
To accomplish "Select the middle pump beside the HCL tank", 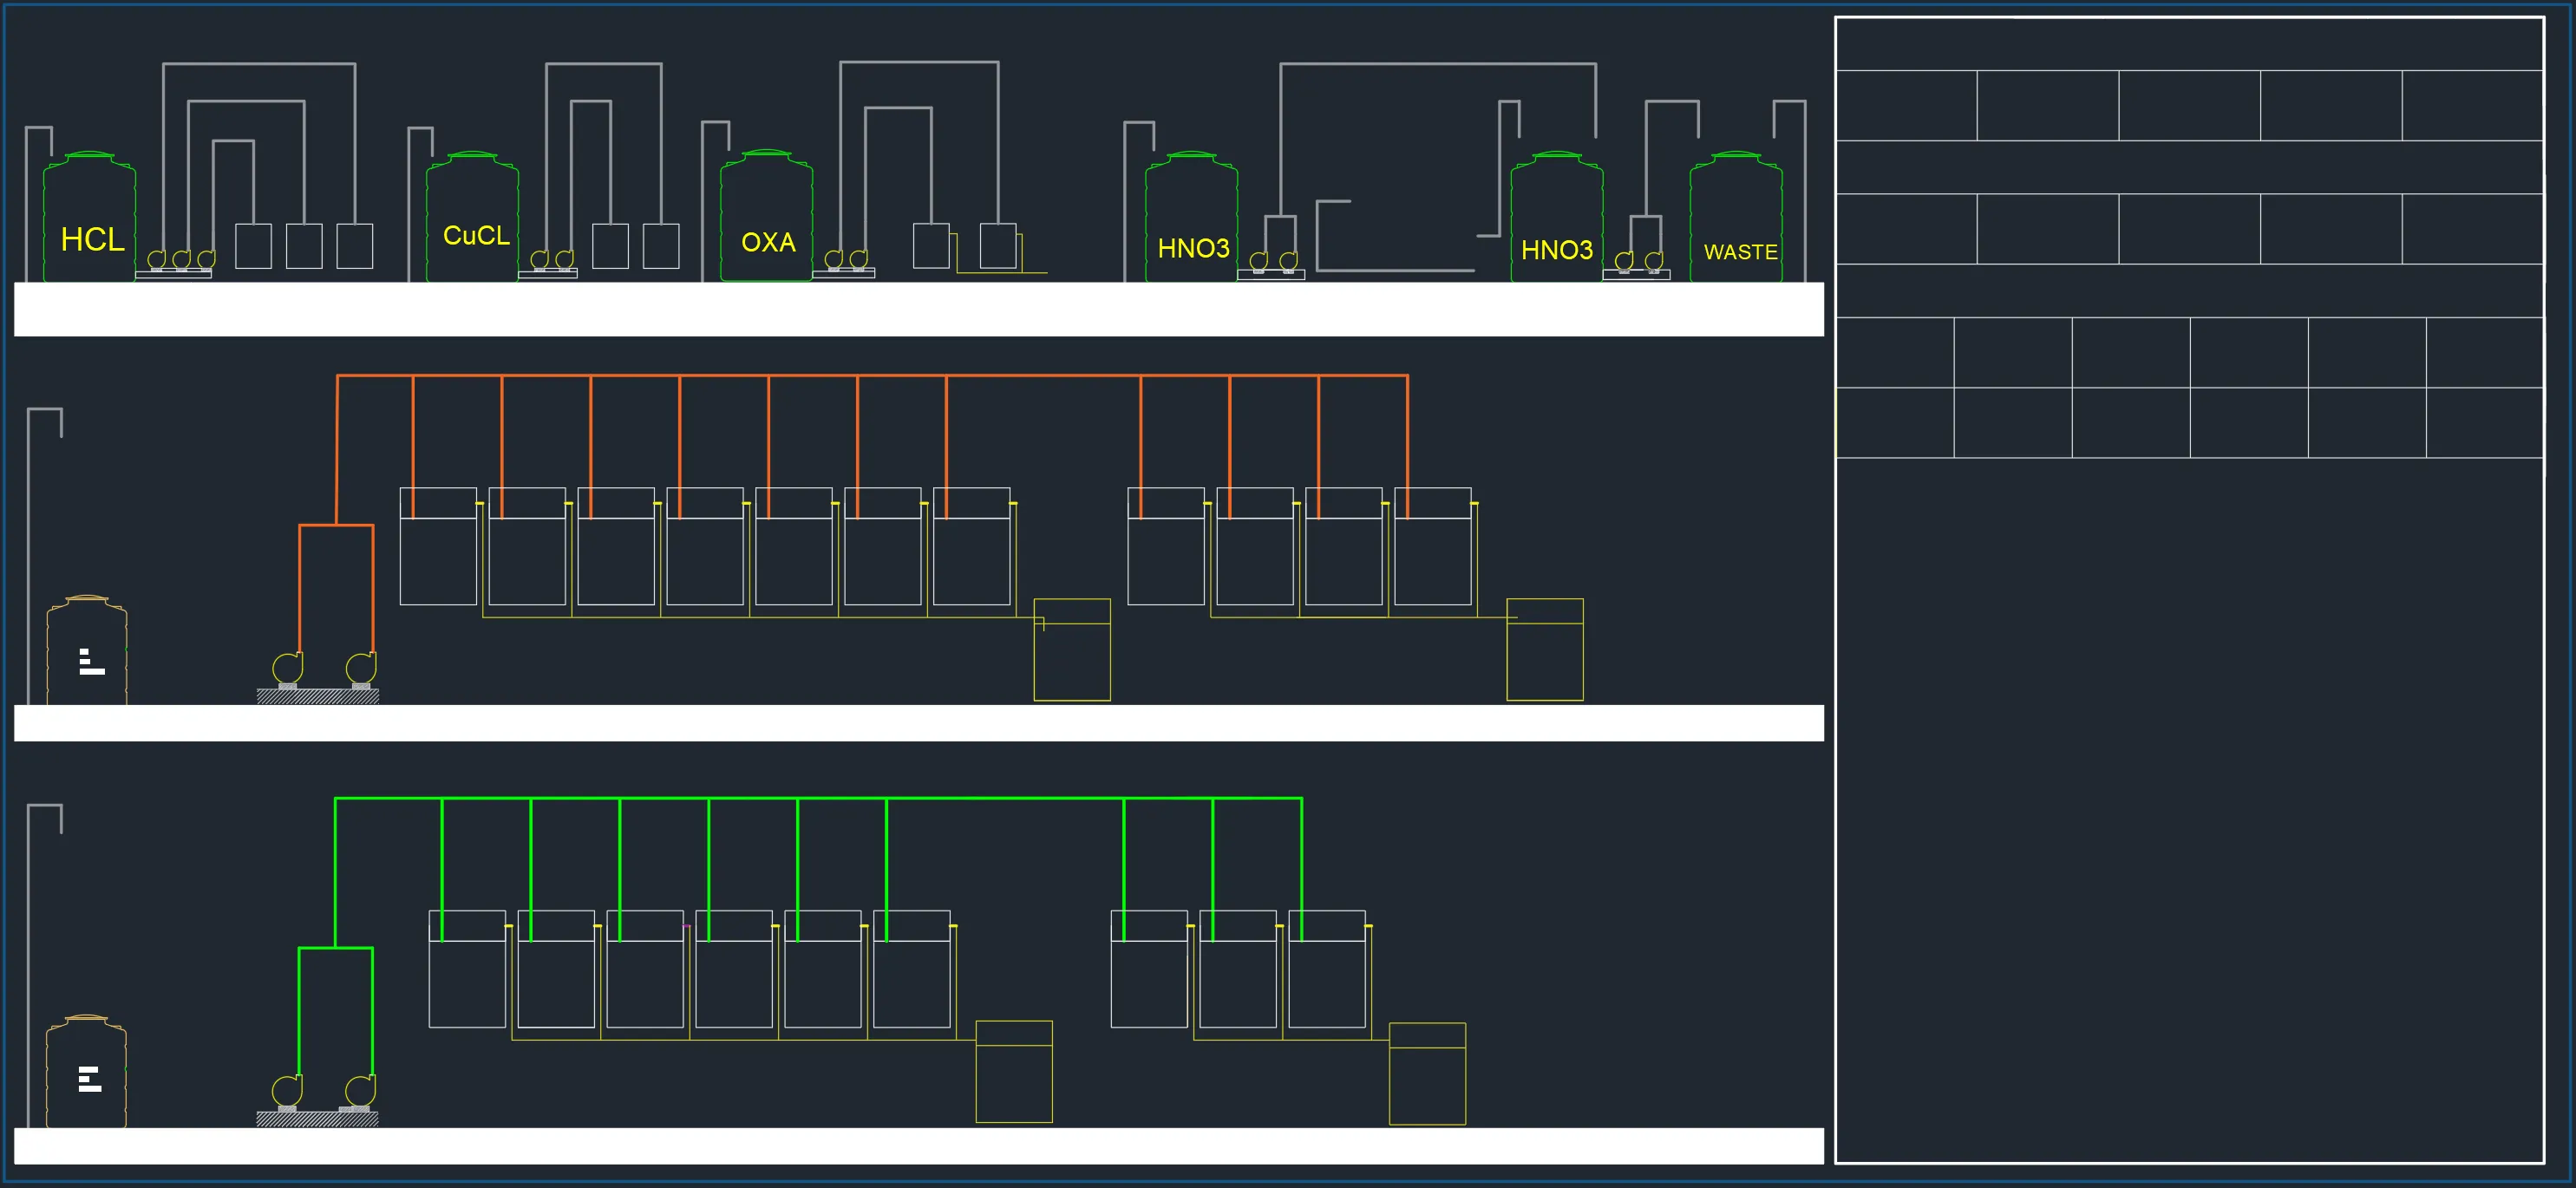I will [181, 260].
